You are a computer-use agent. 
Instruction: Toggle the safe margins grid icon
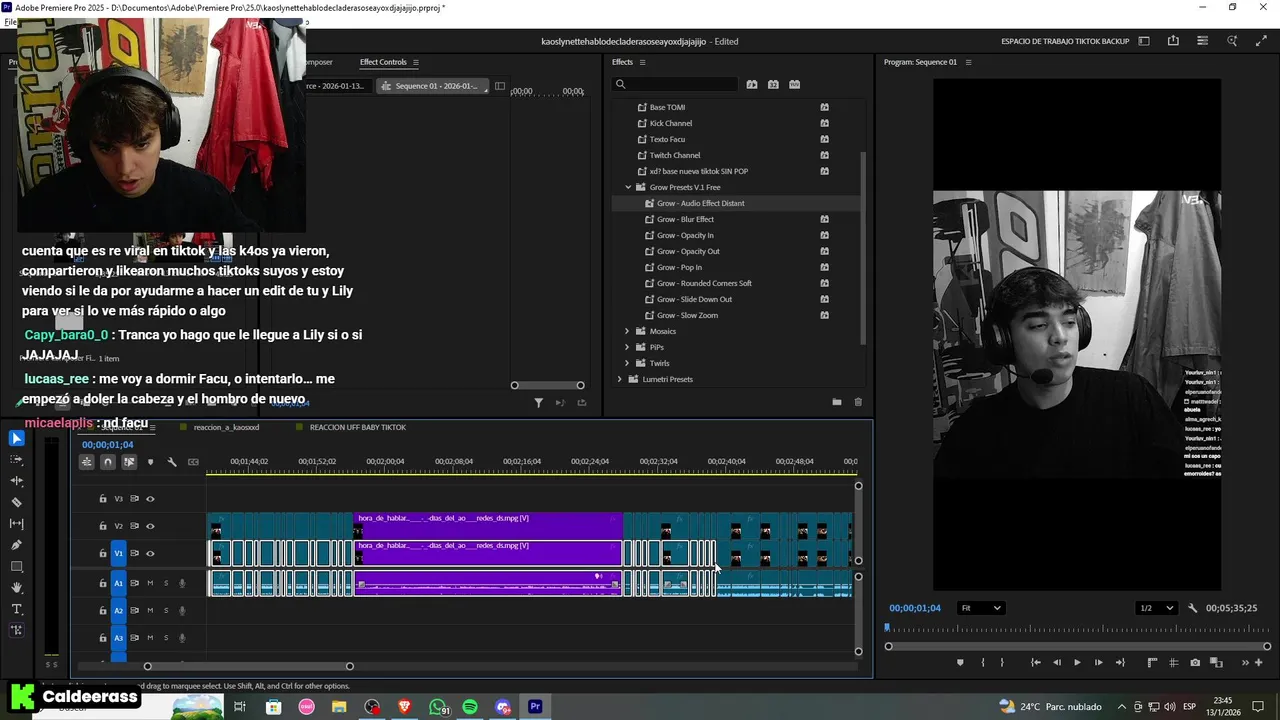point(1173,662)
